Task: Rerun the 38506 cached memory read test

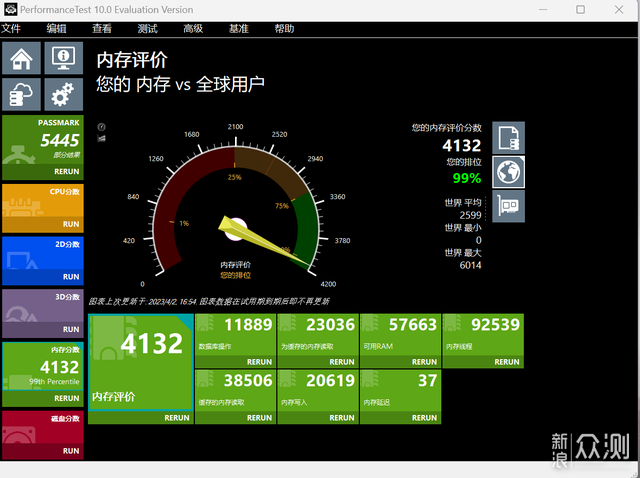Action: (259, 418)
